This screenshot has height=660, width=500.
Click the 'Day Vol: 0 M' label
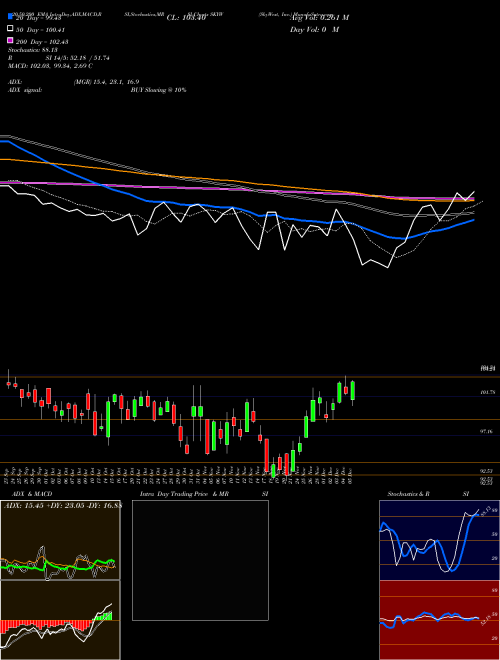pos(314,30)
